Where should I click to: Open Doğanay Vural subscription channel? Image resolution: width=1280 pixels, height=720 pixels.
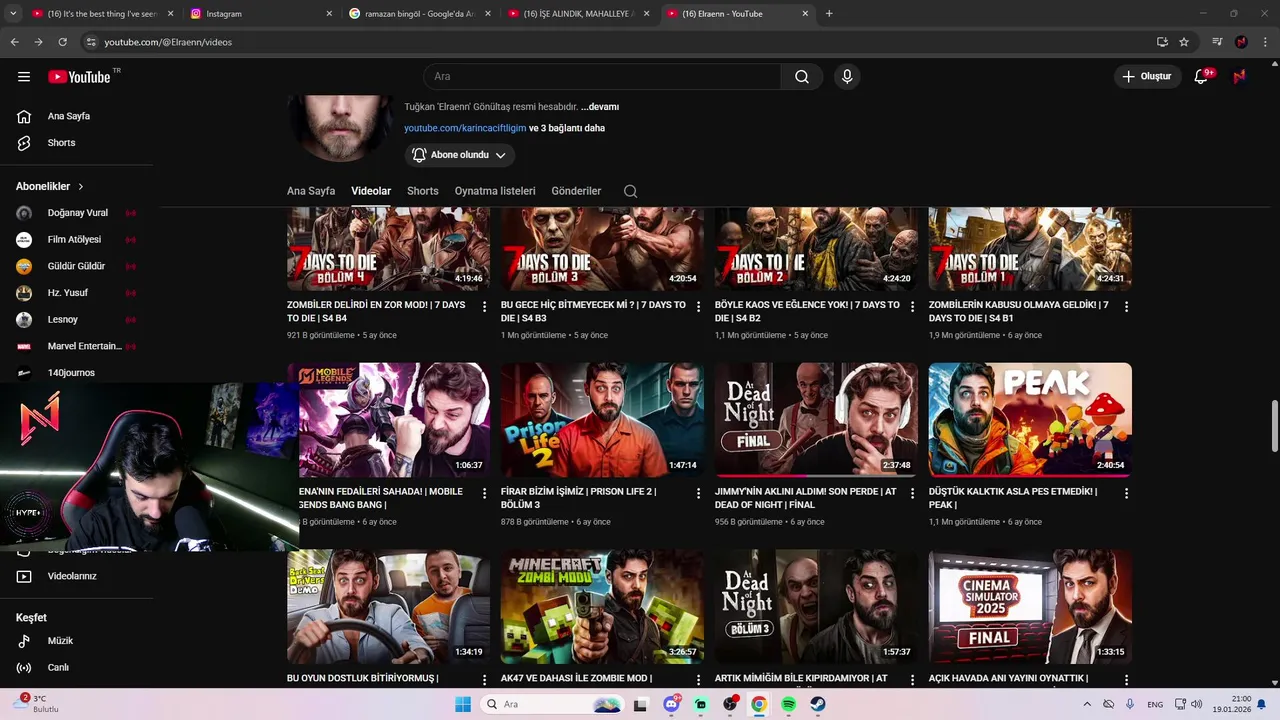[76, 213]
